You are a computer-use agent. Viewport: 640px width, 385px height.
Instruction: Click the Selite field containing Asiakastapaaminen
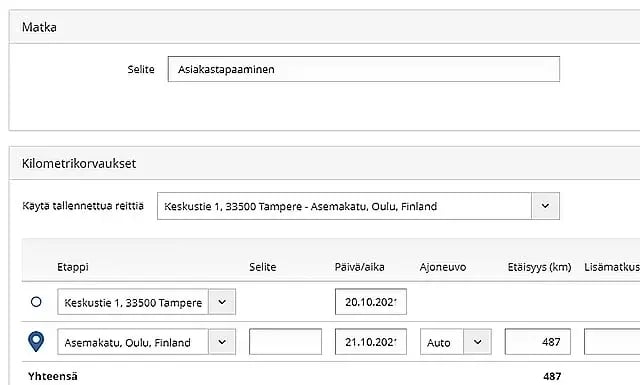pyautogui.click(x=364, y=69)
